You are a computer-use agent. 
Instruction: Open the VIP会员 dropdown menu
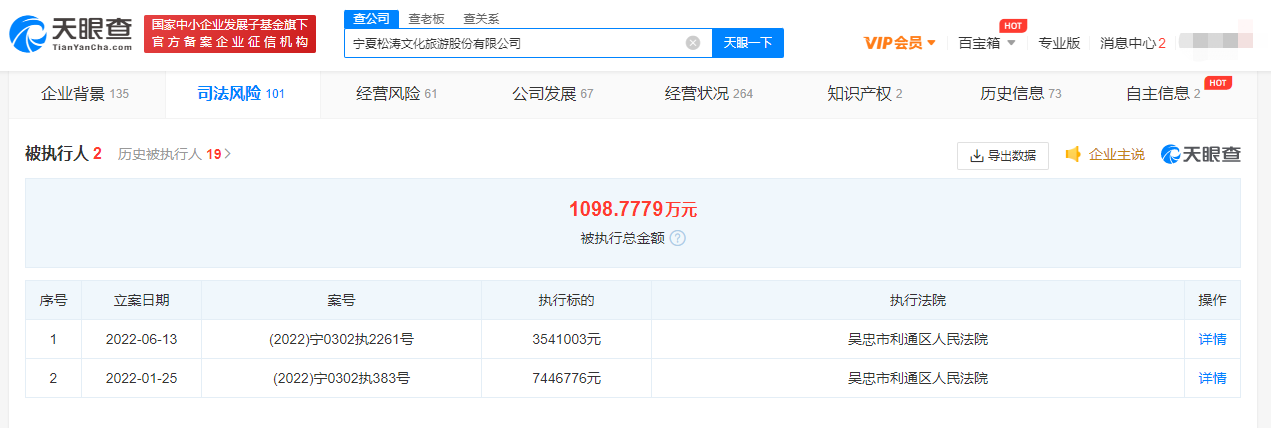coord(900,43)
